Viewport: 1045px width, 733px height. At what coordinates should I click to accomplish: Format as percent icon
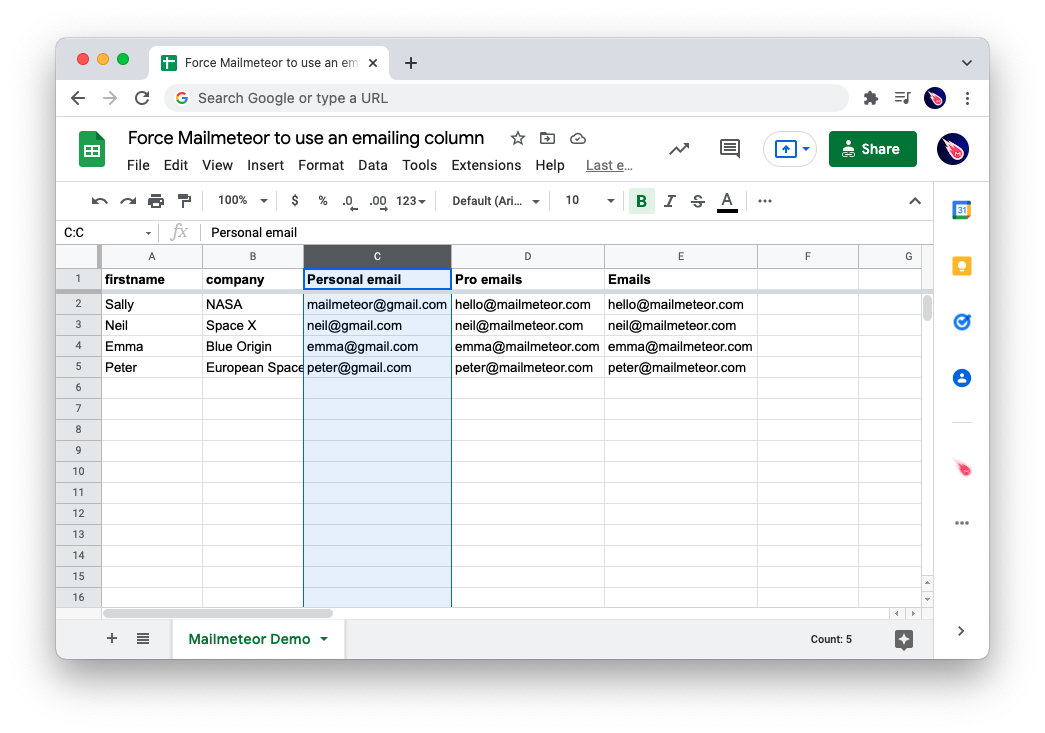click(x=323, y=201)
